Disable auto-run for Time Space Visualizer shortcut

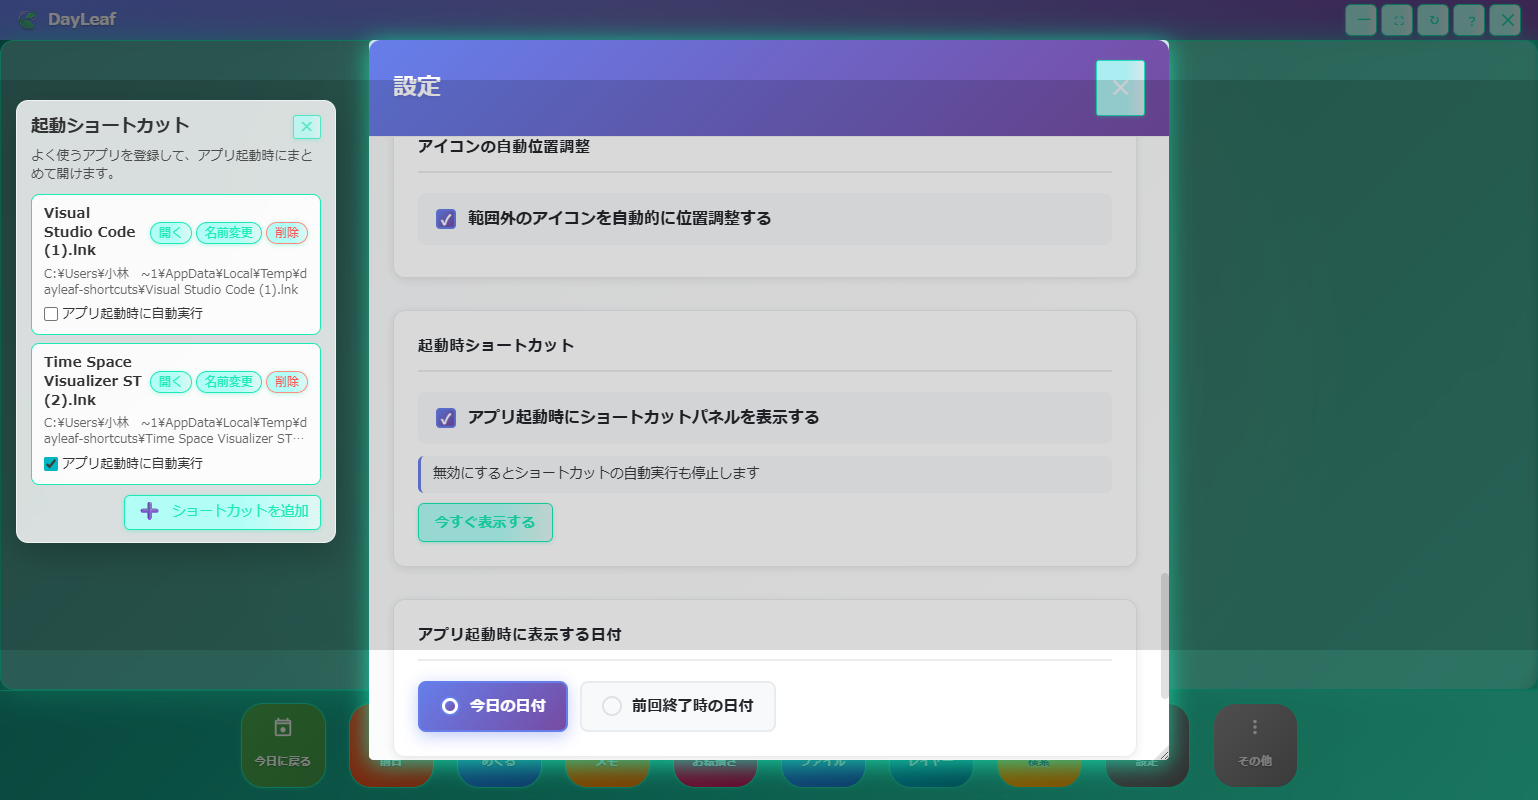(x=52, y=464)
